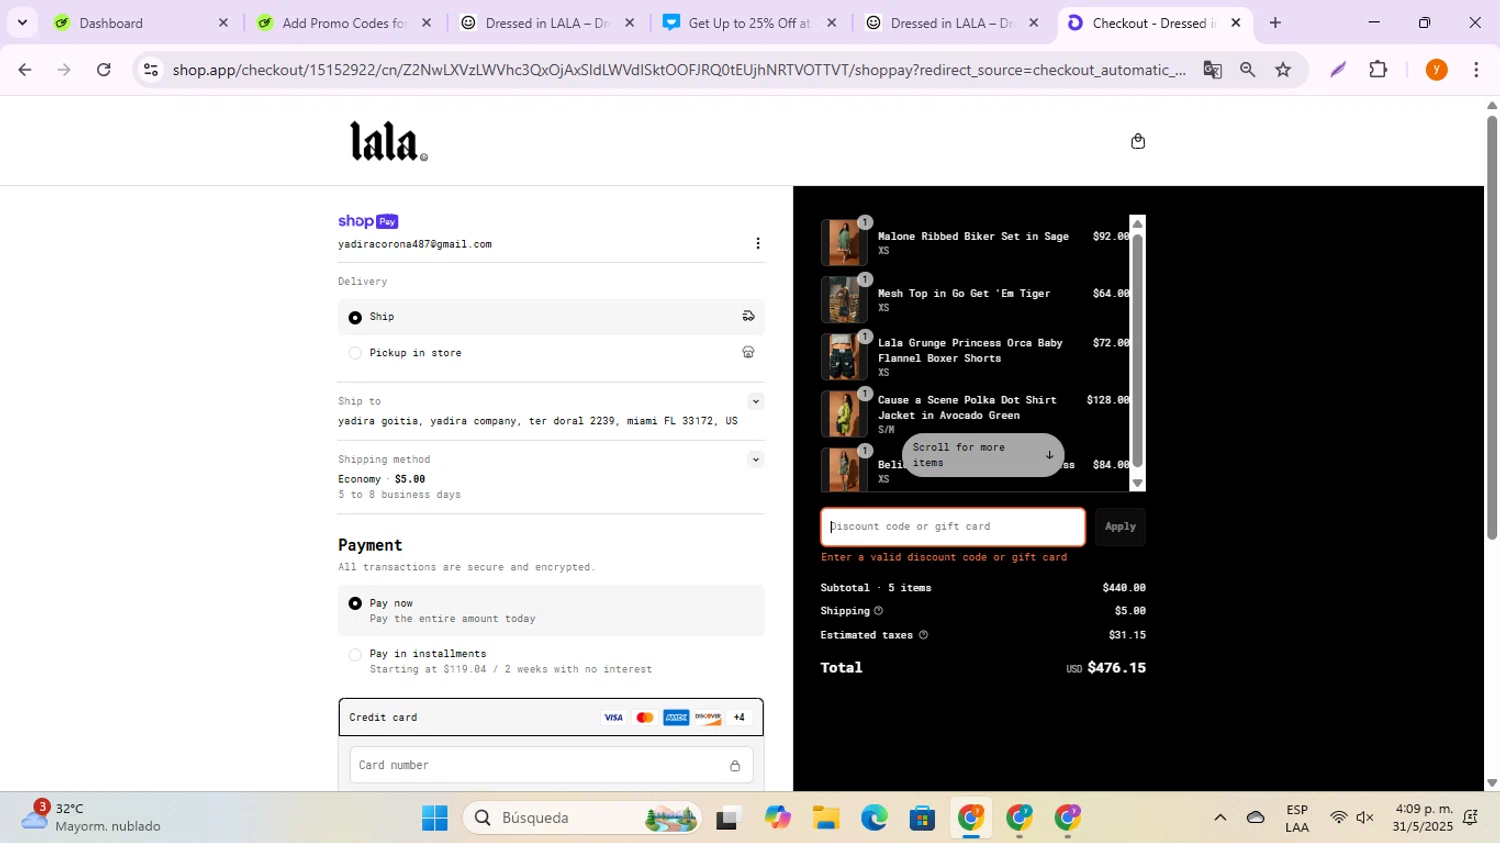Switch to the second Dressed in LALA tab

coord(953,23)
